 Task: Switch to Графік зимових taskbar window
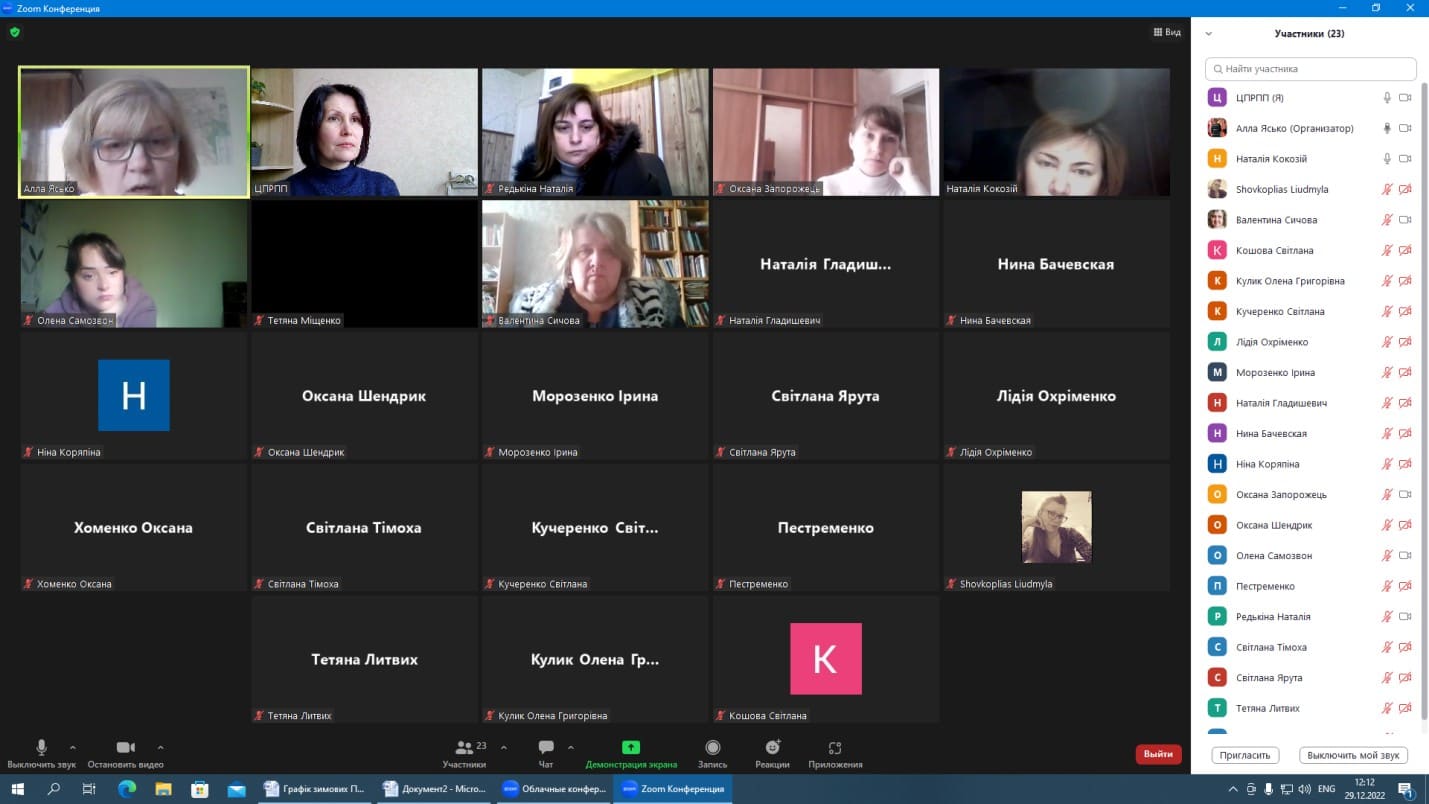point(314,789)
